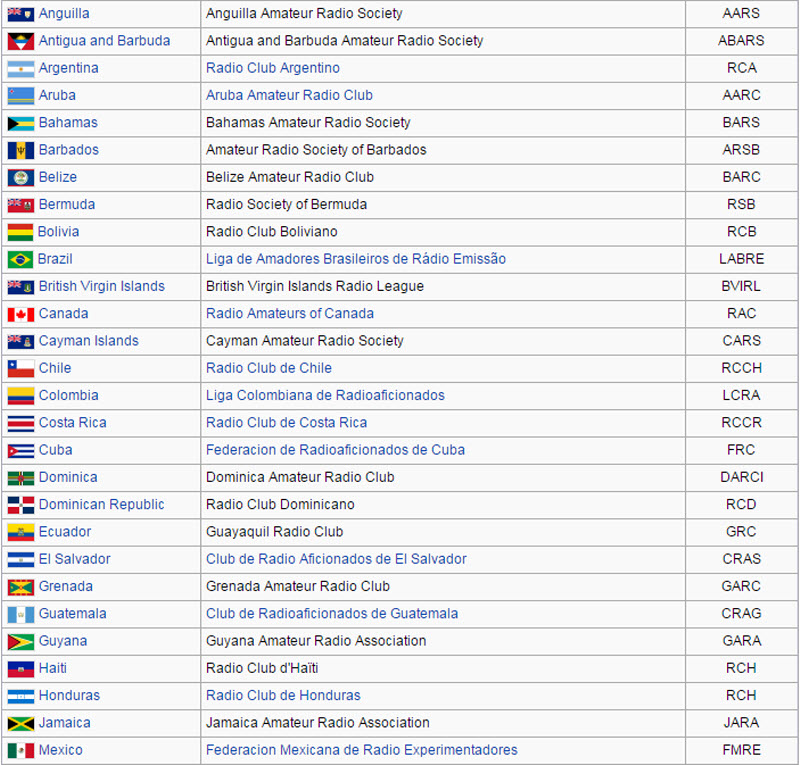Click the Guatemala flag icon
Viewport: 800px width, 765px height.
21,614
